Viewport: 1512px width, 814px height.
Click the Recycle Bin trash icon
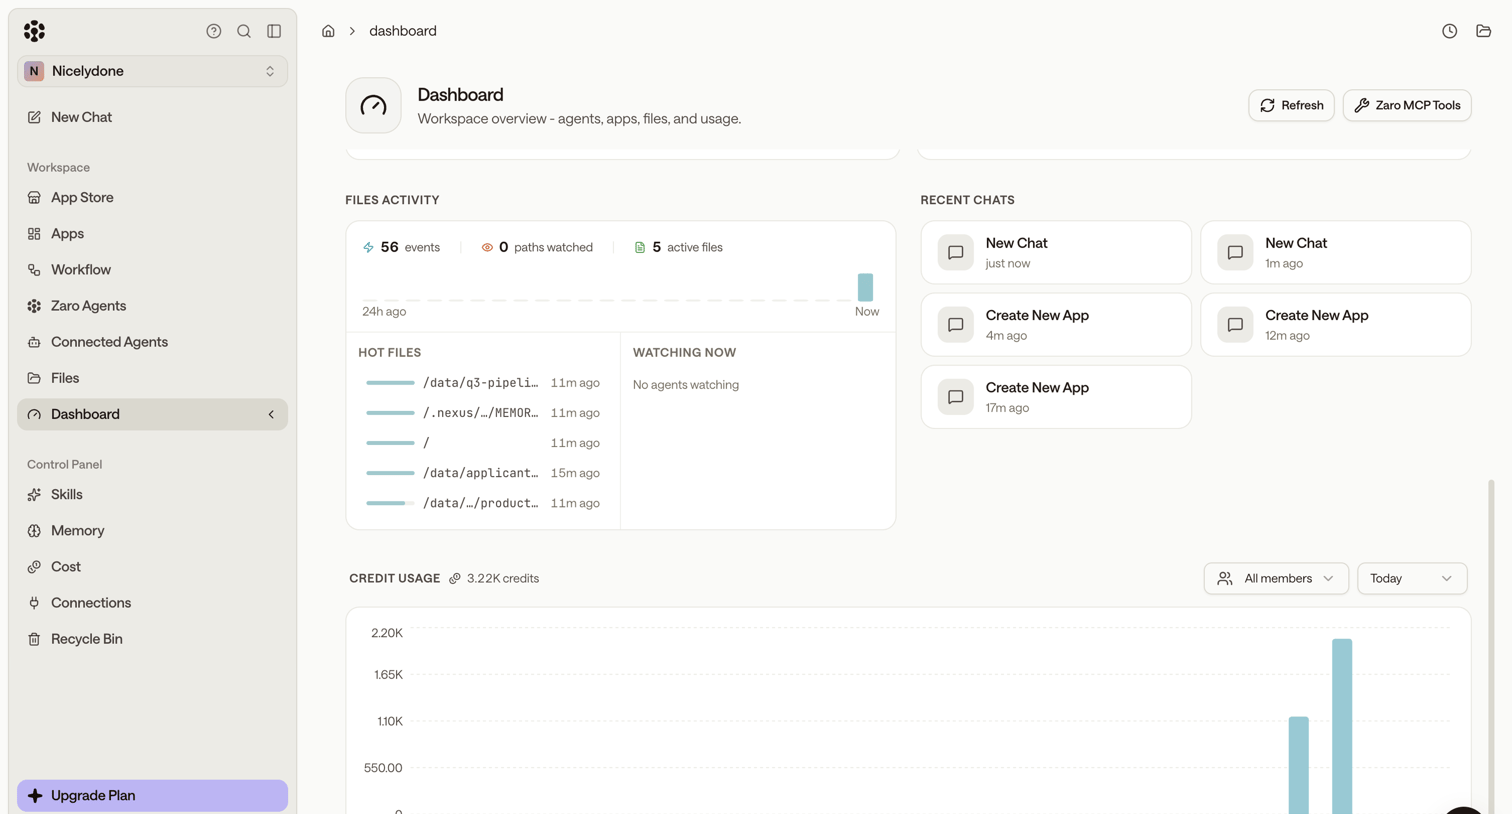tap(34, 639)
